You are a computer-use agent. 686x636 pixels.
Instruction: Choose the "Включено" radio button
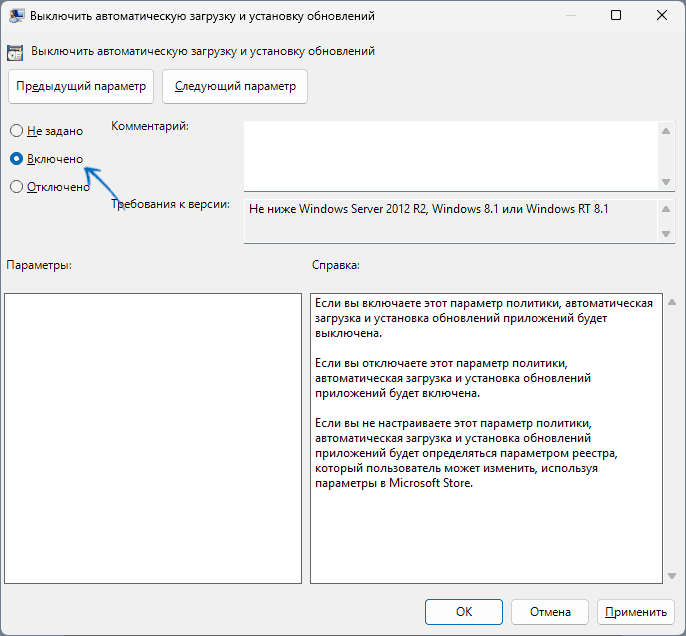pyautogui.click(x=16, y=158)
